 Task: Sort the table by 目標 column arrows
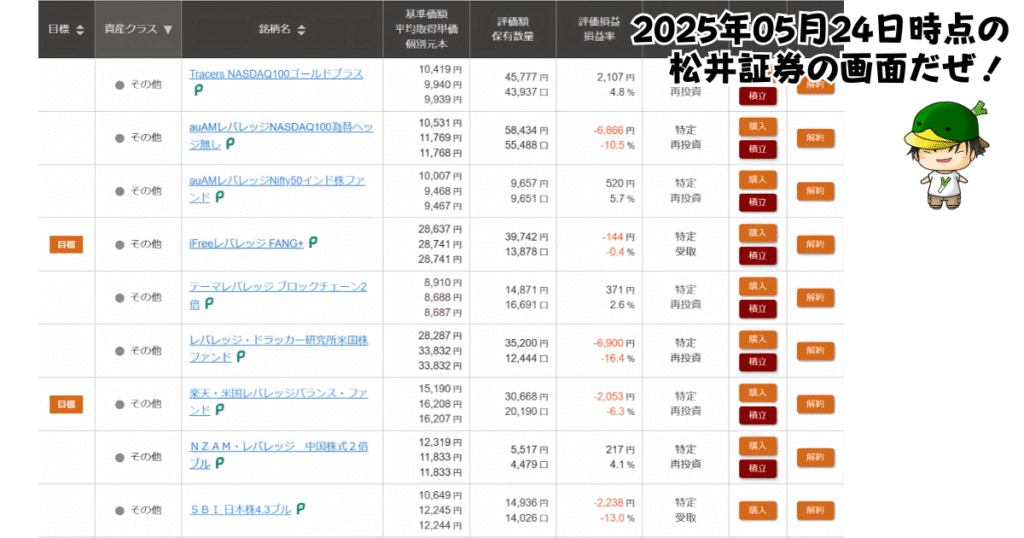(80, 29)
